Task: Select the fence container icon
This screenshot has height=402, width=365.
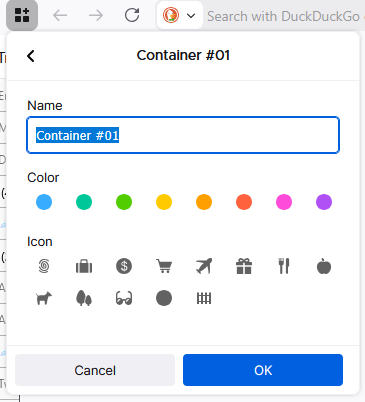Action: 204,298
